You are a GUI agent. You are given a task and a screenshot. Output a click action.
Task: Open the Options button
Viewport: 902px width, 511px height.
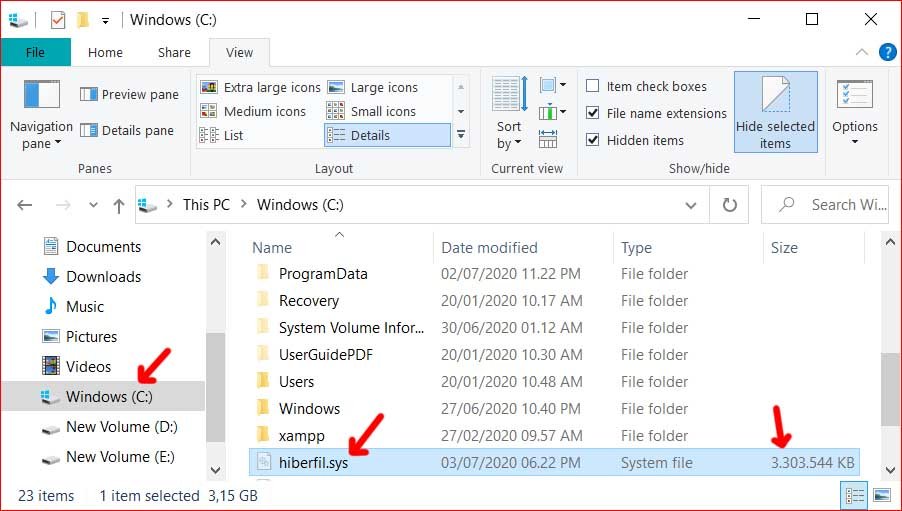(x=855, y=112)
